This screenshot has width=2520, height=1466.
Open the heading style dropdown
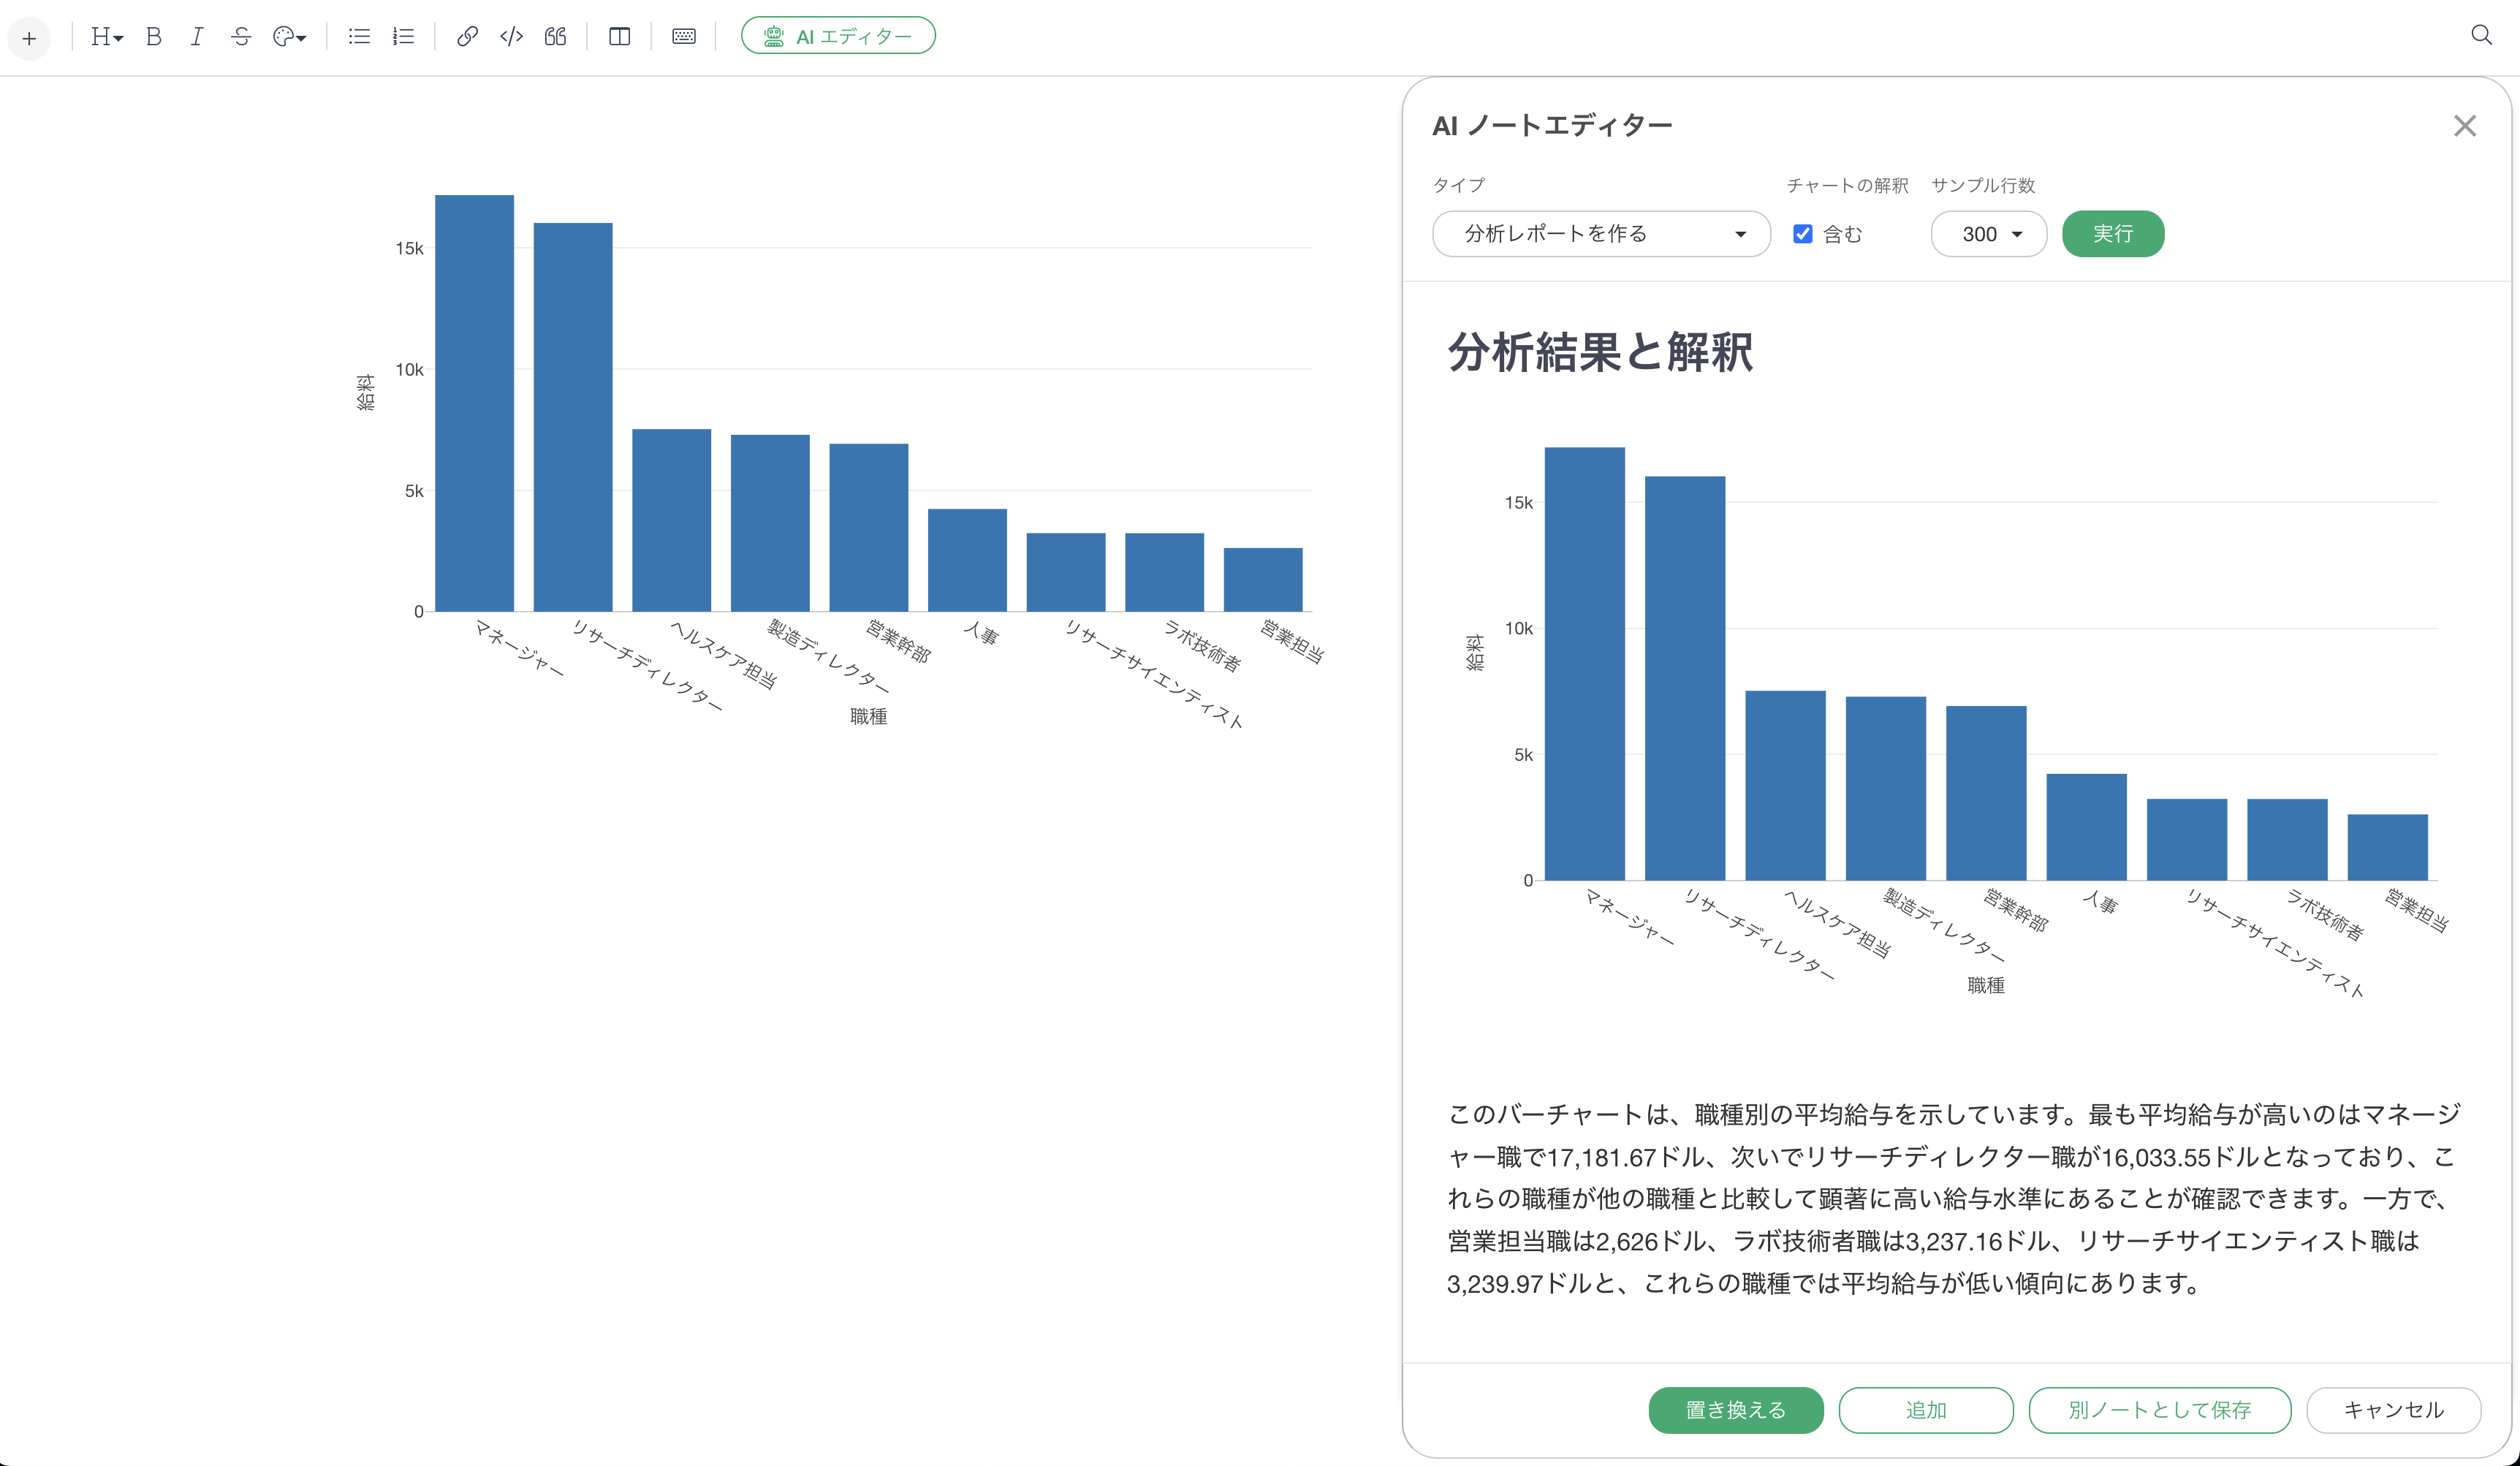click(106, 37)
